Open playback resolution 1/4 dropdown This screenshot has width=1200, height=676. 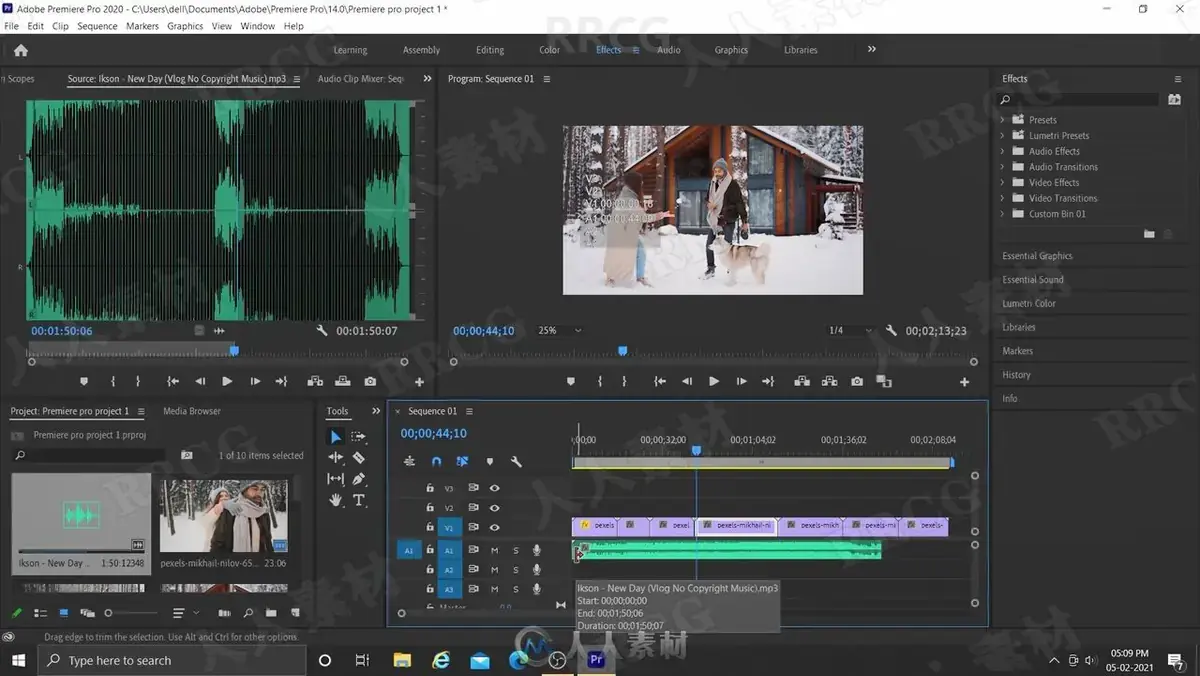click(848, 331)
